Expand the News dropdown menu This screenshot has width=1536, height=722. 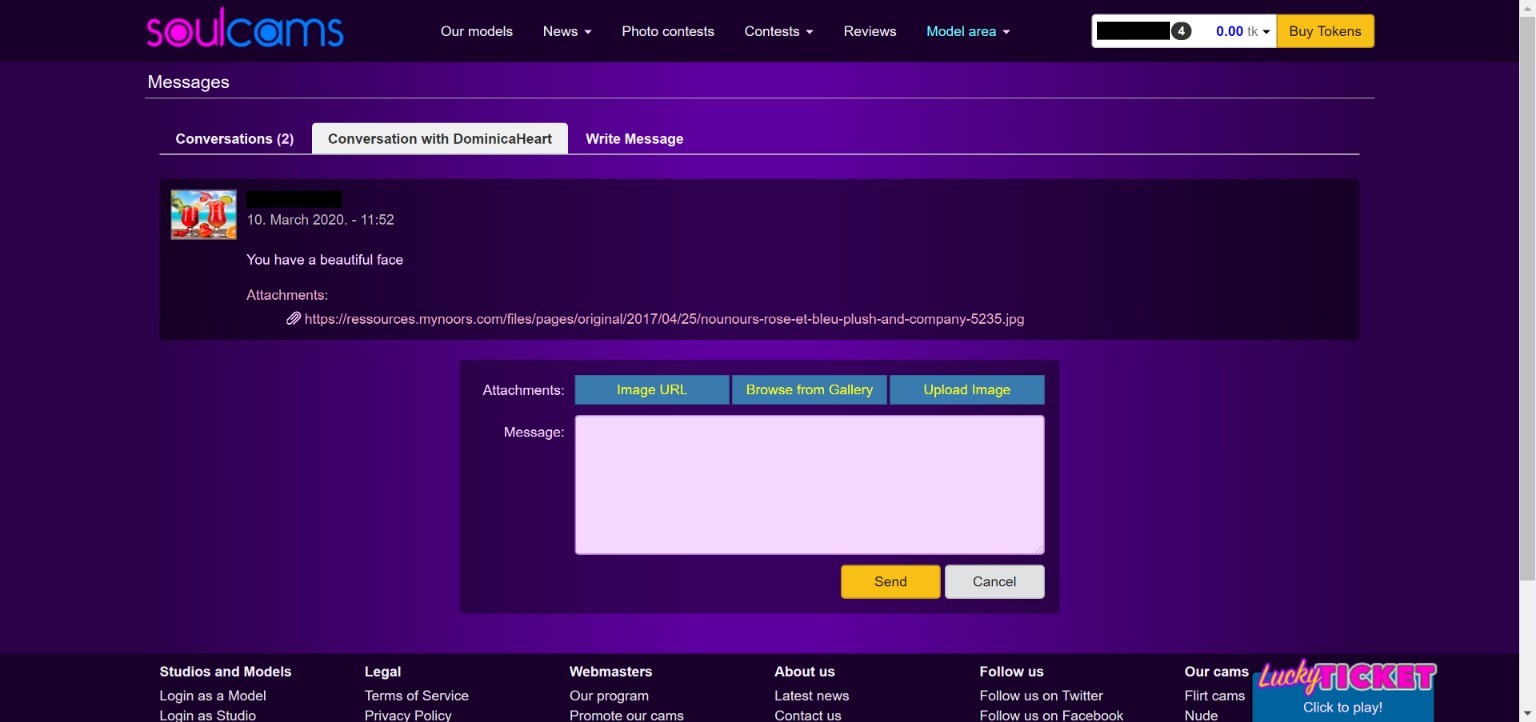(567, 31)
